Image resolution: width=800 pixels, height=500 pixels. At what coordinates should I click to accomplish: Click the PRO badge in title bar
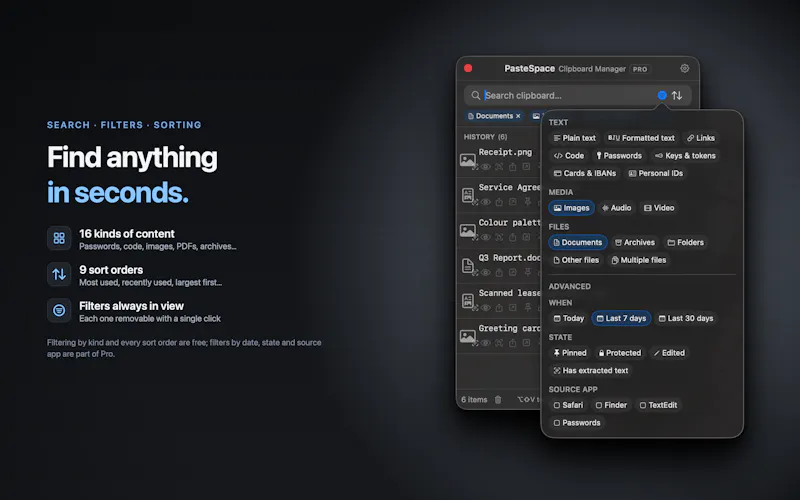(640, 69)
